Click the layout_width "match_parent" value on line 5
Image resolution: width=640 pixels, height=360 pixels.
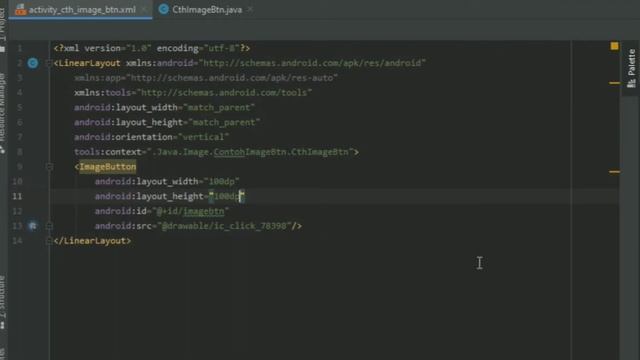(x=219, y=107)
